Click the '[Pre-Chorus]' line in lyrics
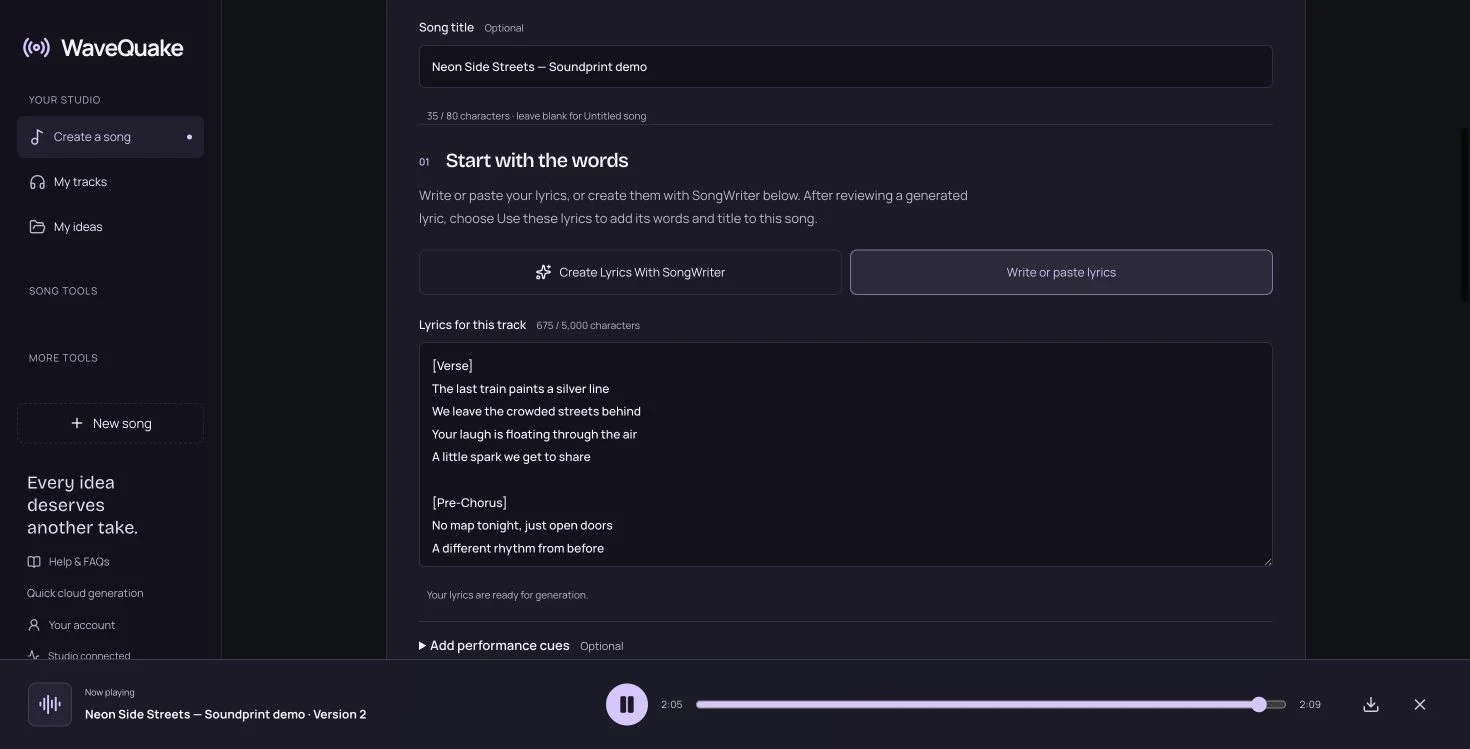This screenshot has height=749, width=1470. (x=469, y=502)
